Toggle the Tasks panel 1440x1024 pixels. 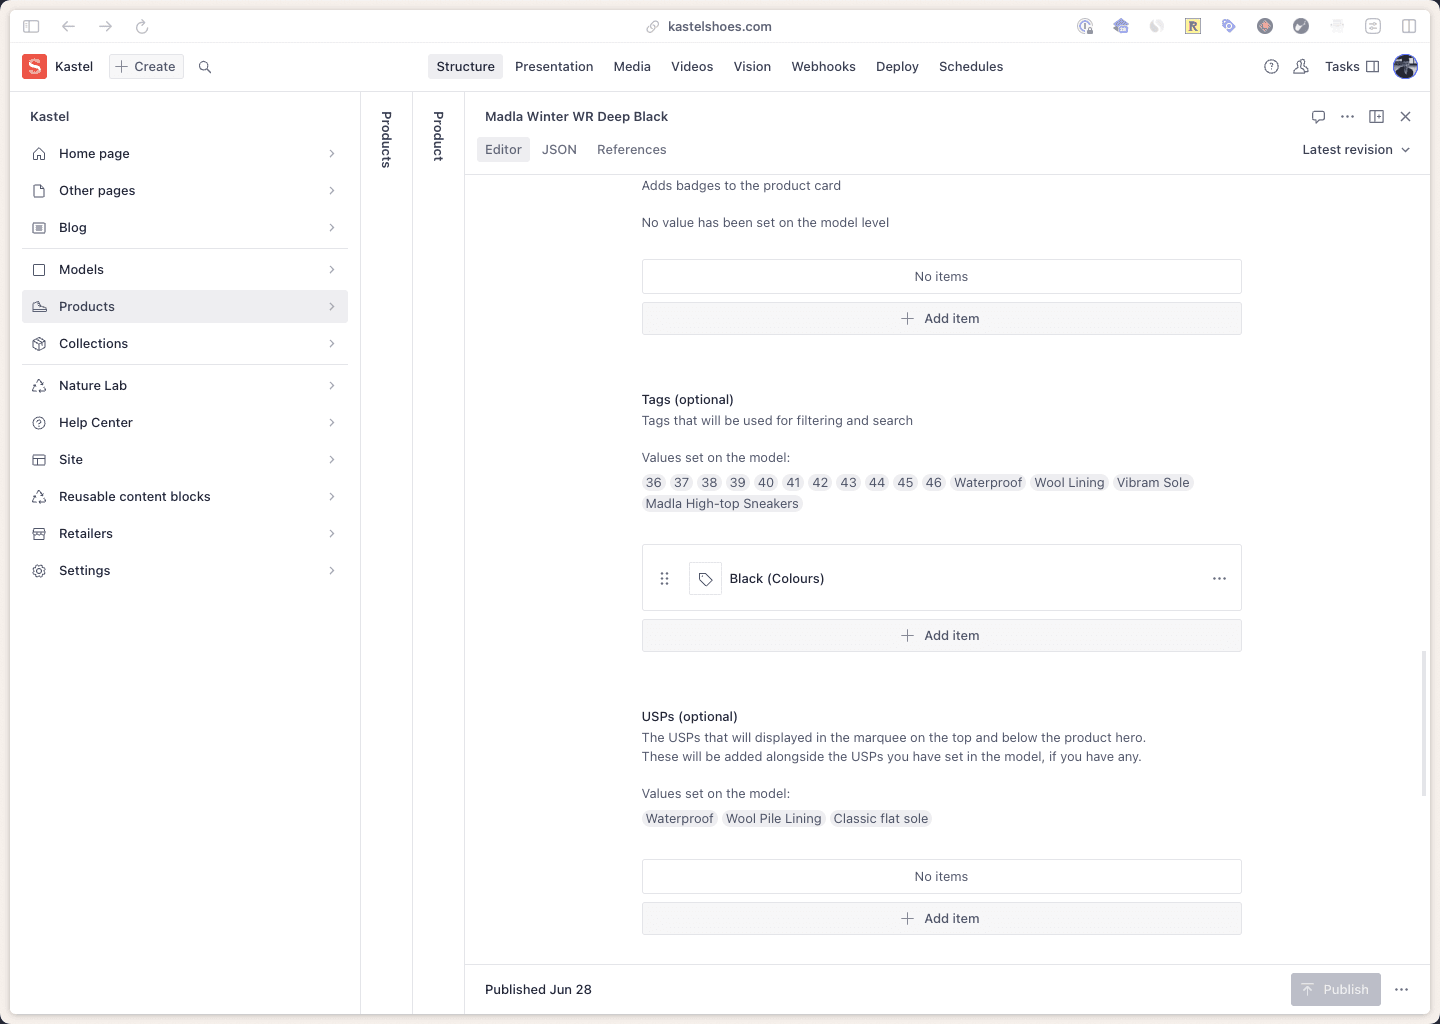pos(1351,67)
